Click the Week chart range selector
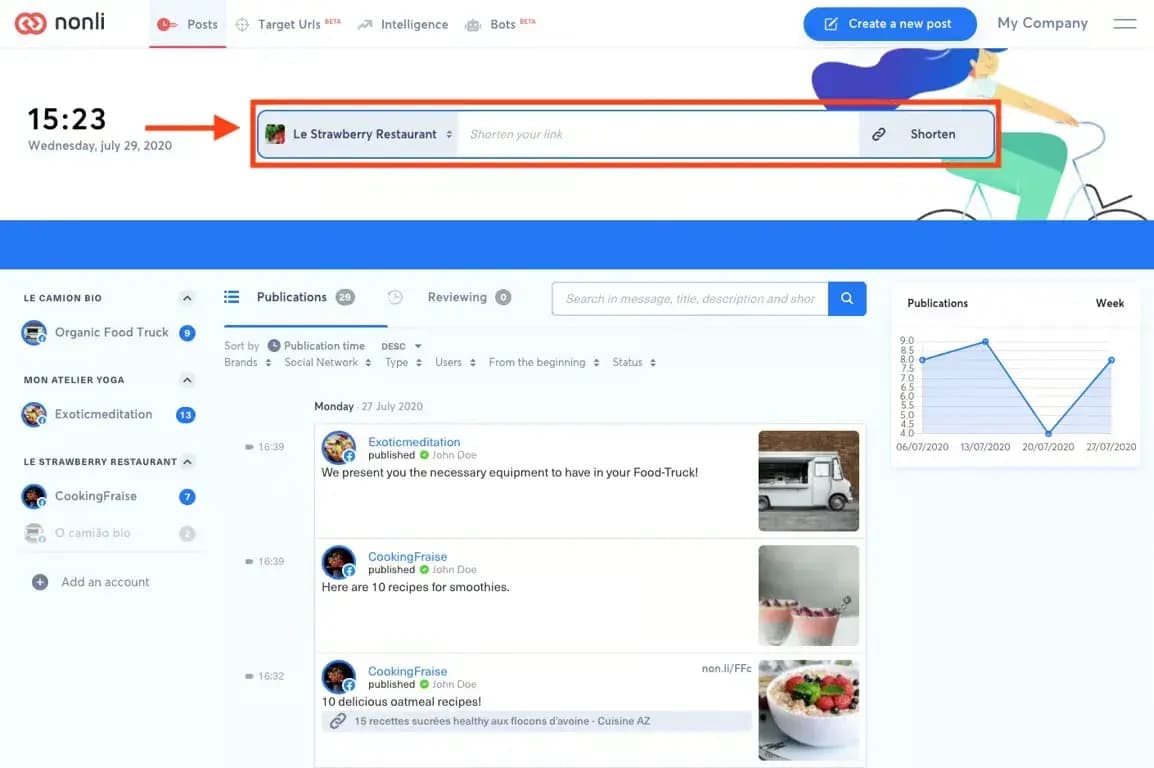Viewport: 1154px width, 768px height. [1109, 303]
